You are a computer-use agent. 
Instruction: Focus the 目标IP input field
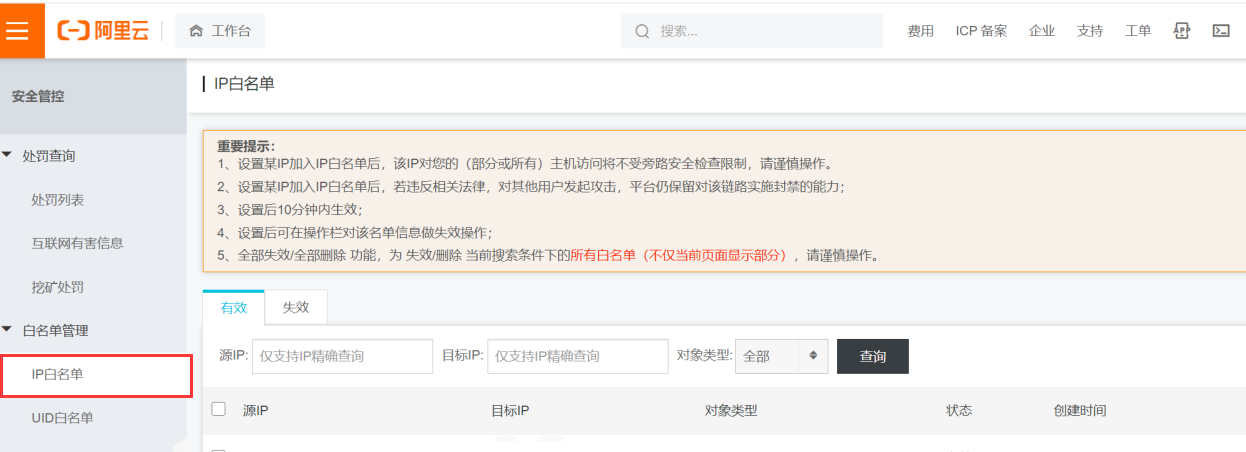pyautogui.click(x=577, y=356)
